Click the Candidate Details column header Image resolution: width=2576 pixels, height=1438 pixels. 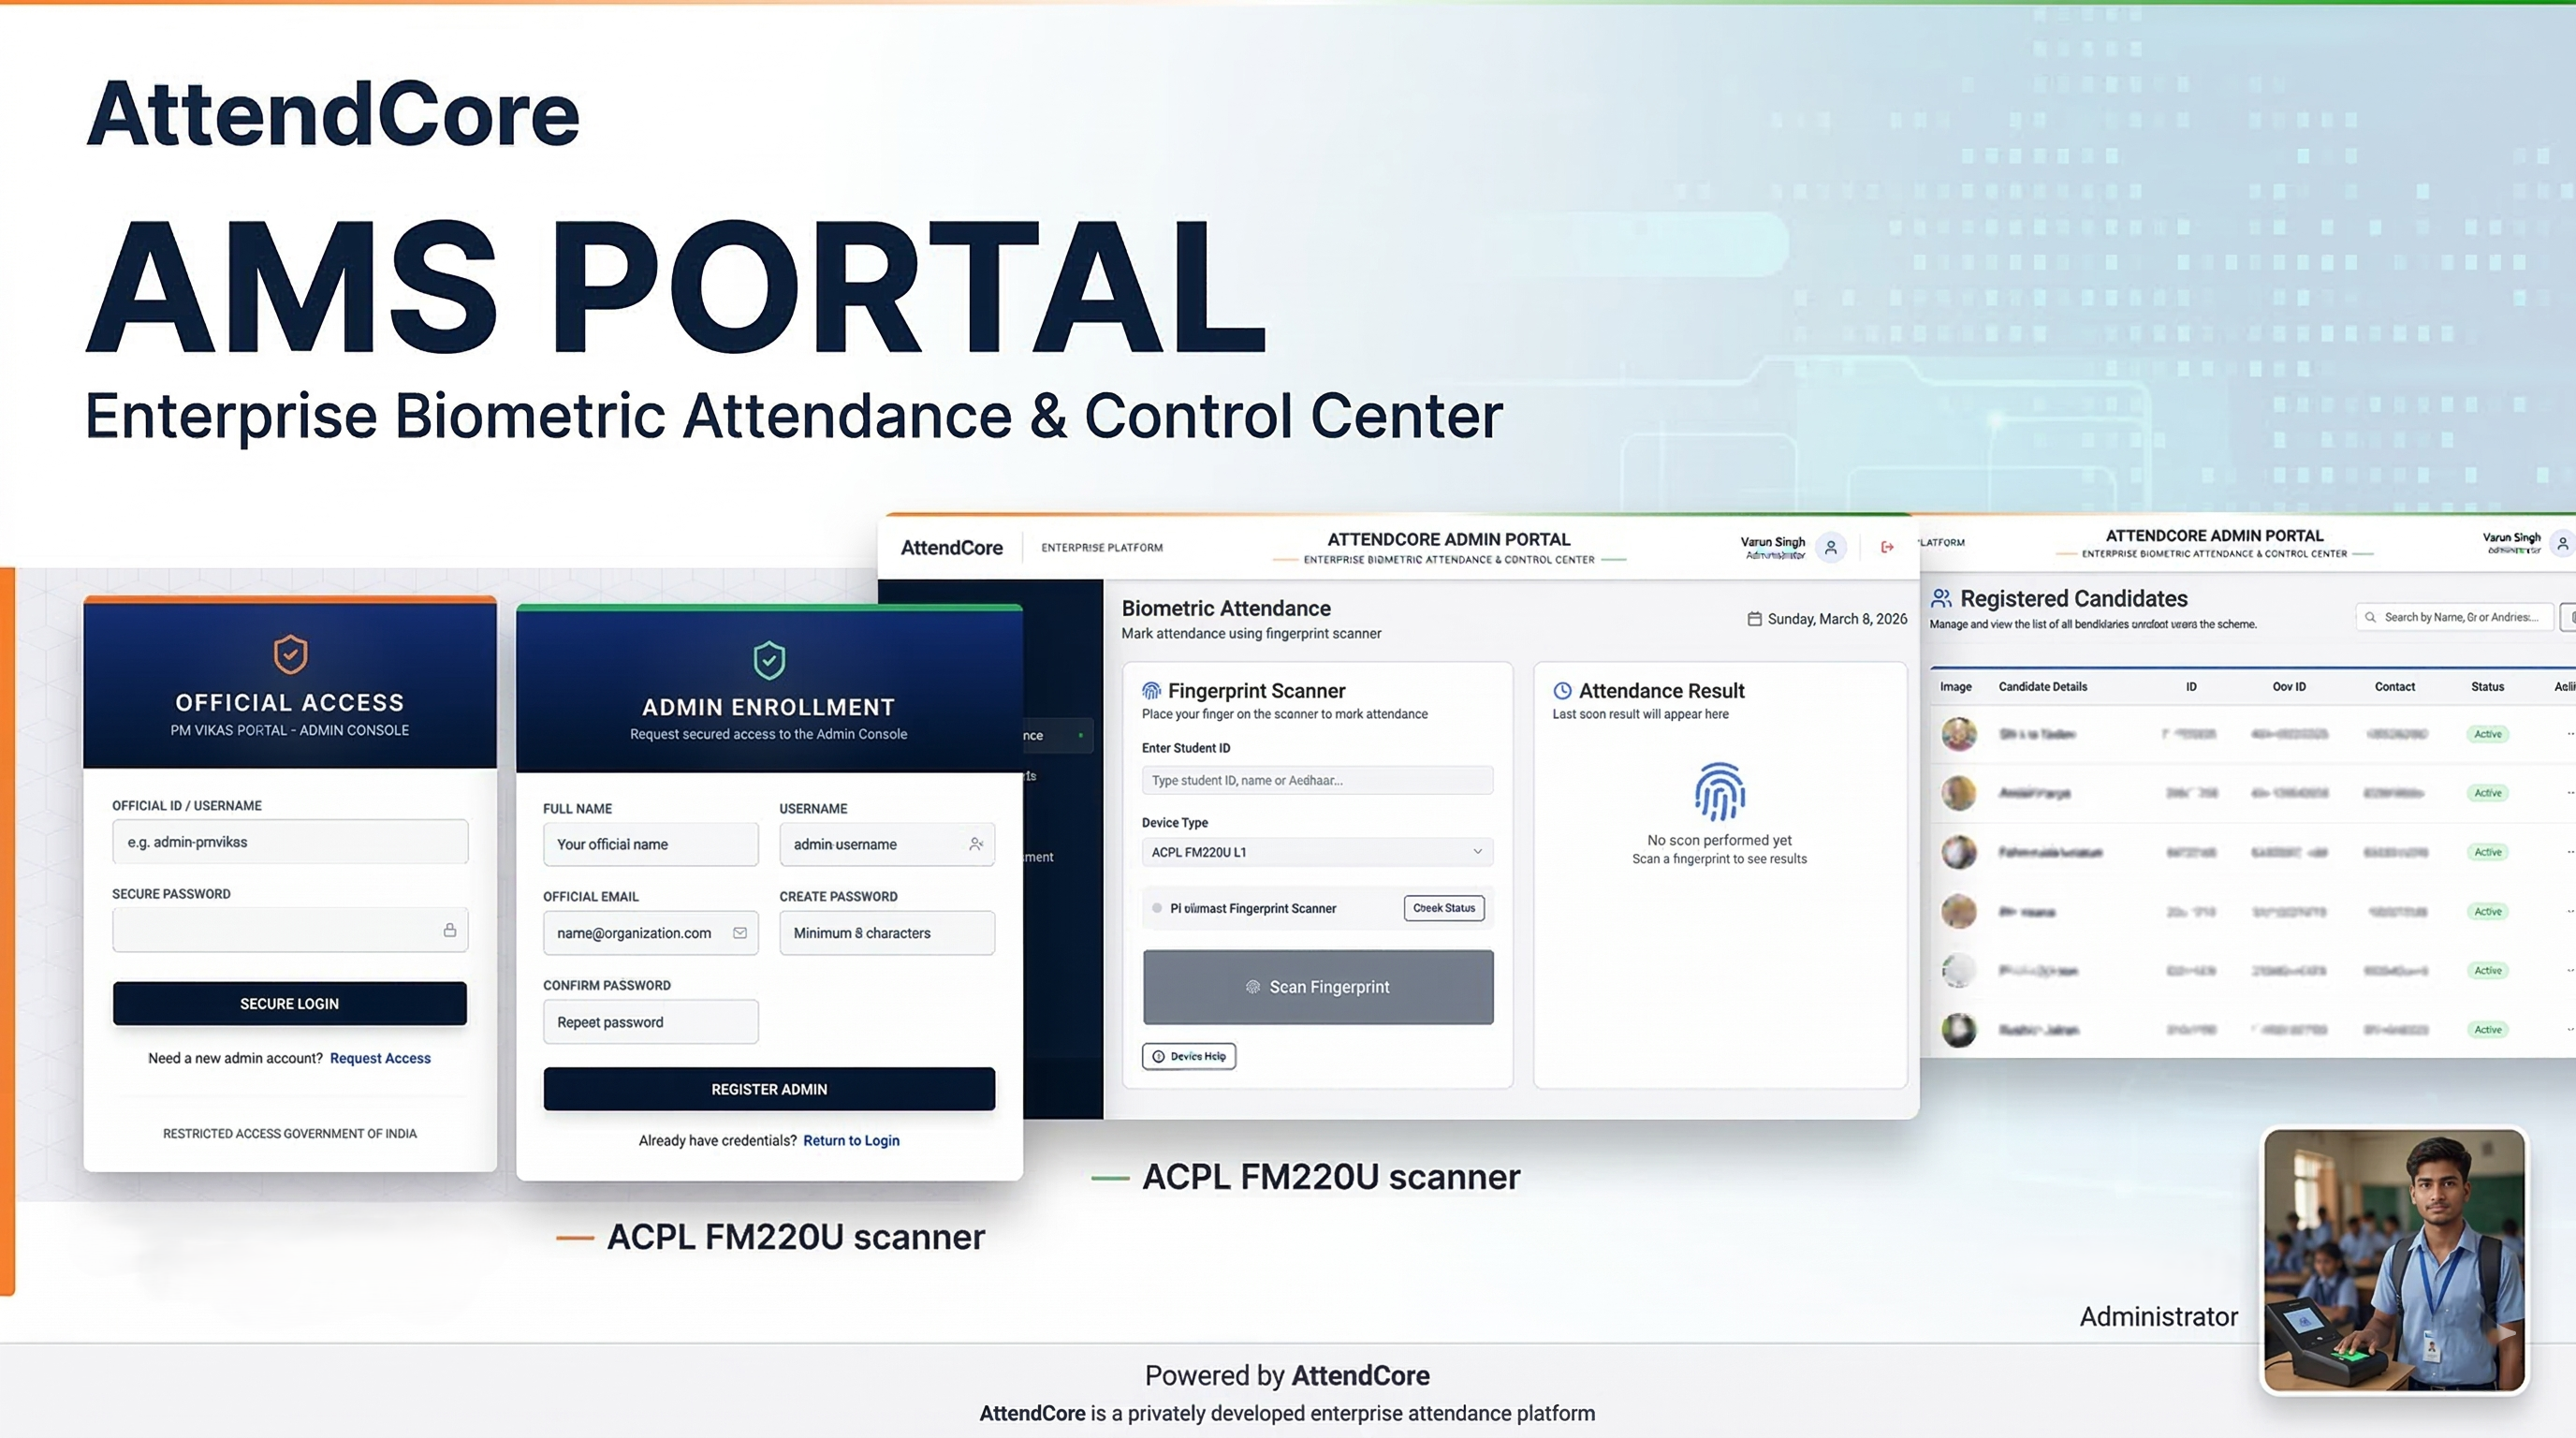click(x=2042, y=687)
